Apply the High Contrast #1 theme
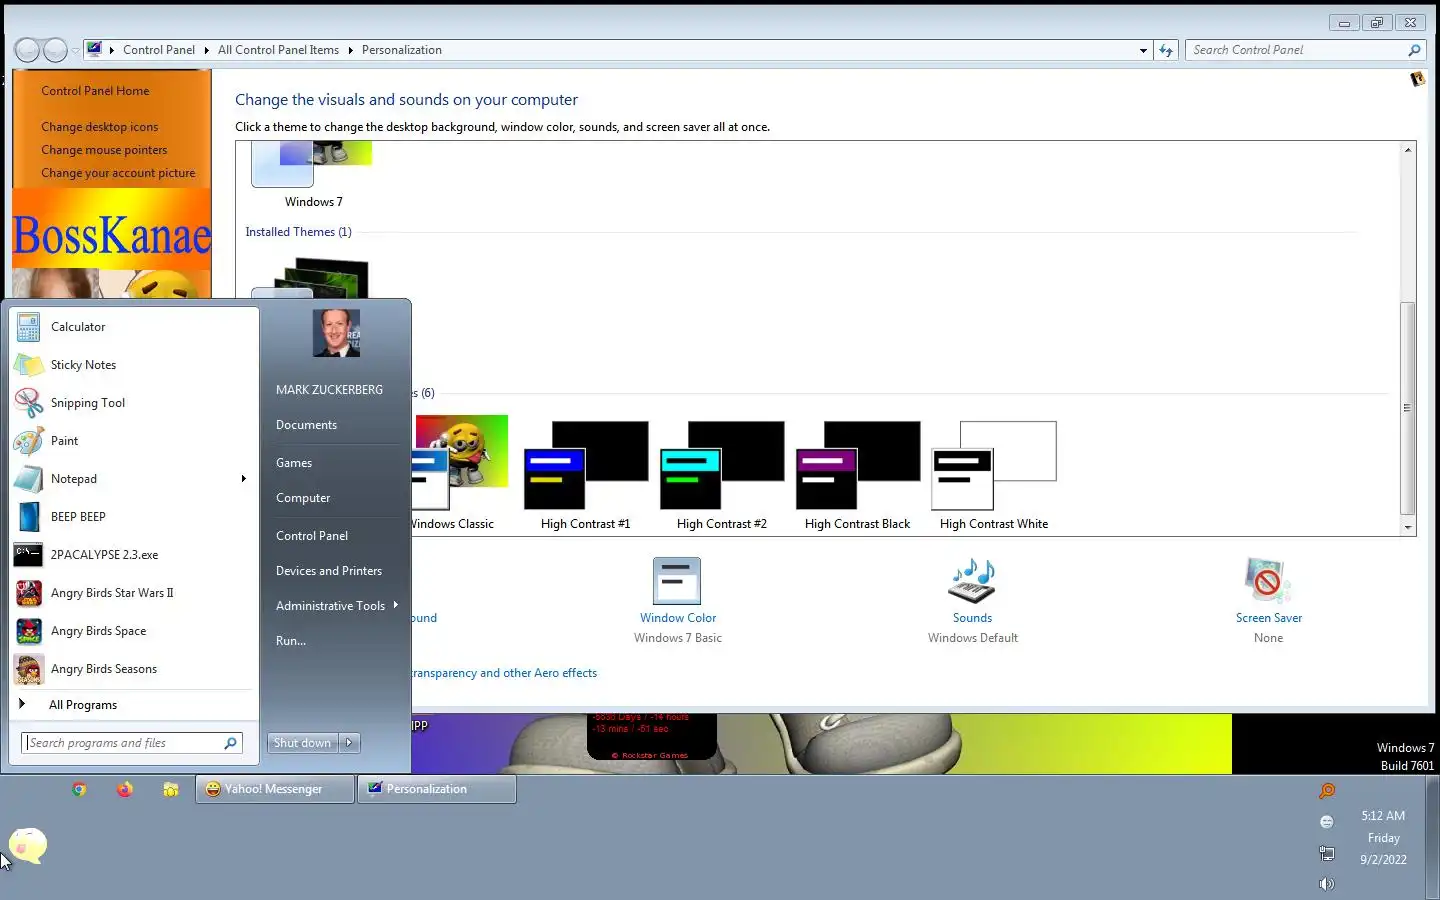 pyautogui.click(x=586, y=476)
